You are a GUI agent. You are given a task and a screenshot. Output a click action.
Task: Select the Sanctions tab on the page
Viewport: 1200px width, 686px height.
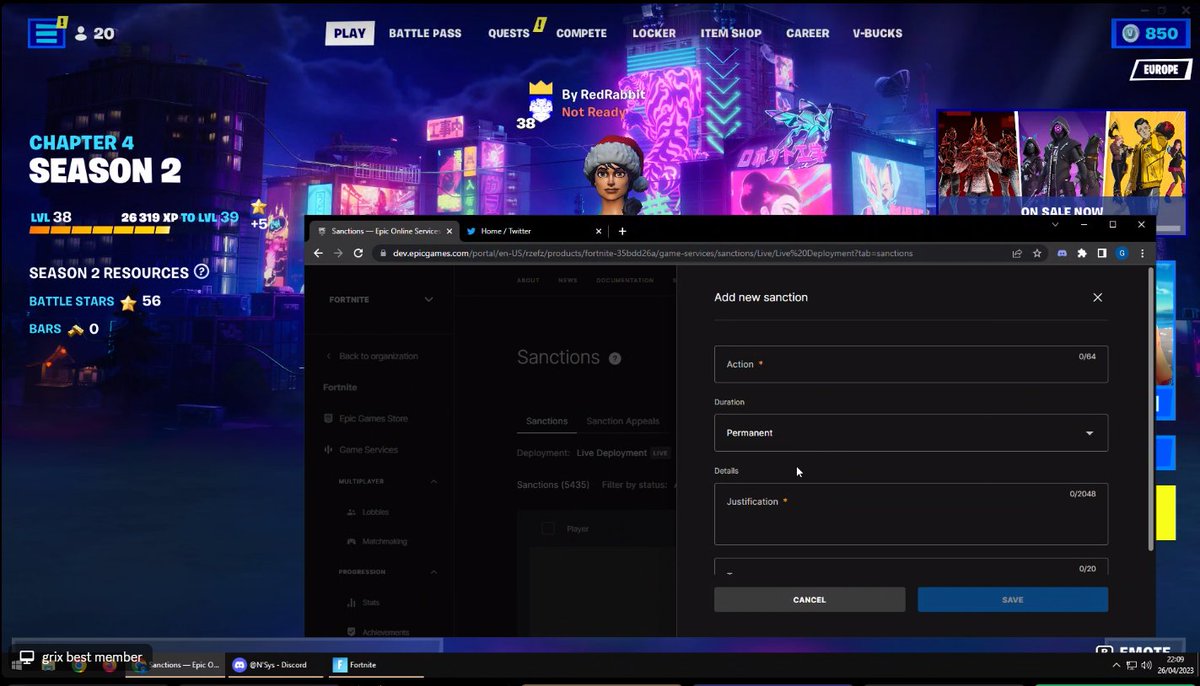[x=547, y=421]
